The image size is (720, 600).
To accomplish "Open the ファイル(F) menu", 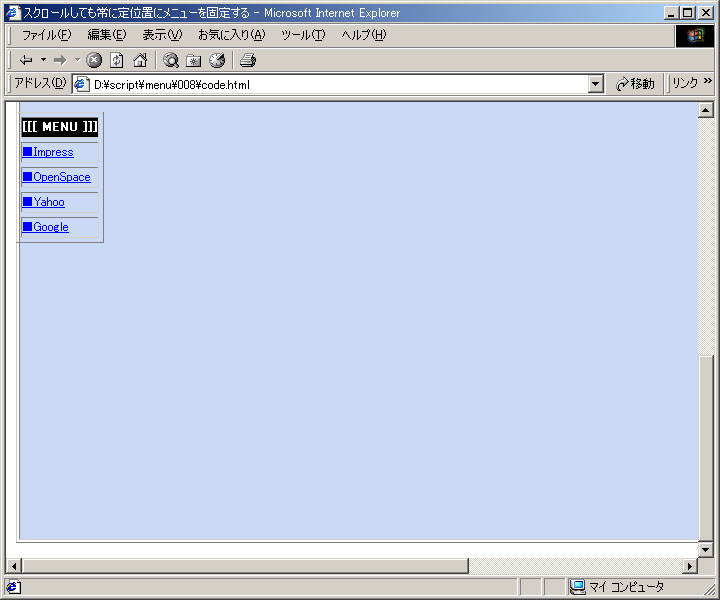I will [x=46, y=35].
